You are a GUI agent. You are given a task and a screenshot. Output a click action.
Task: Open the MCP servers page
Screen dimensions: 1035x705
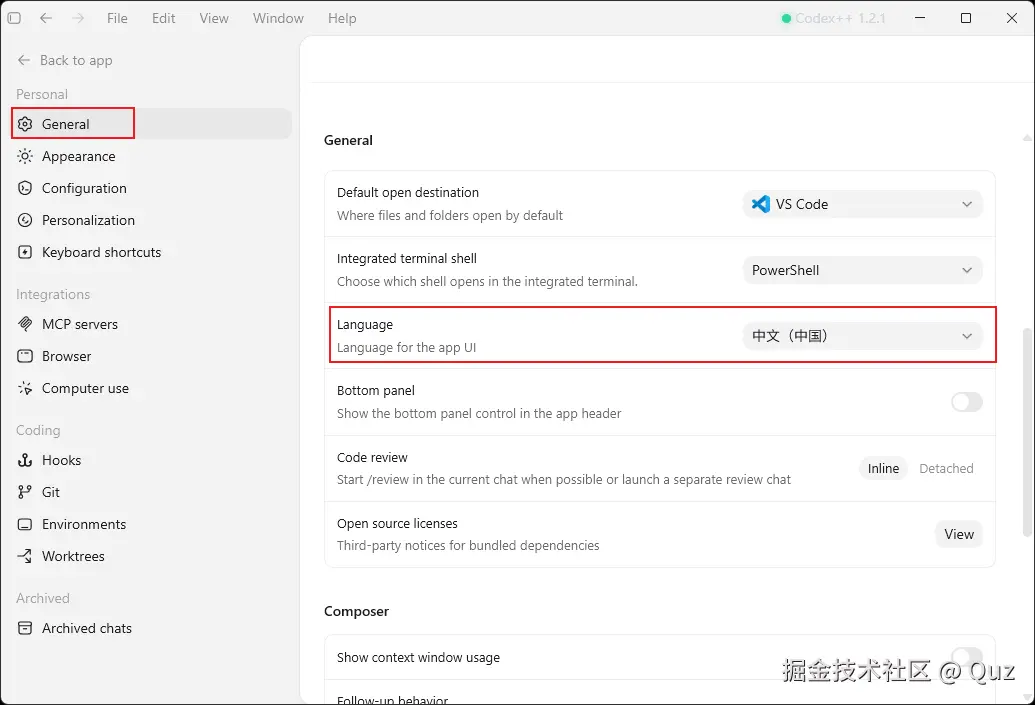(x=151, y=324)
